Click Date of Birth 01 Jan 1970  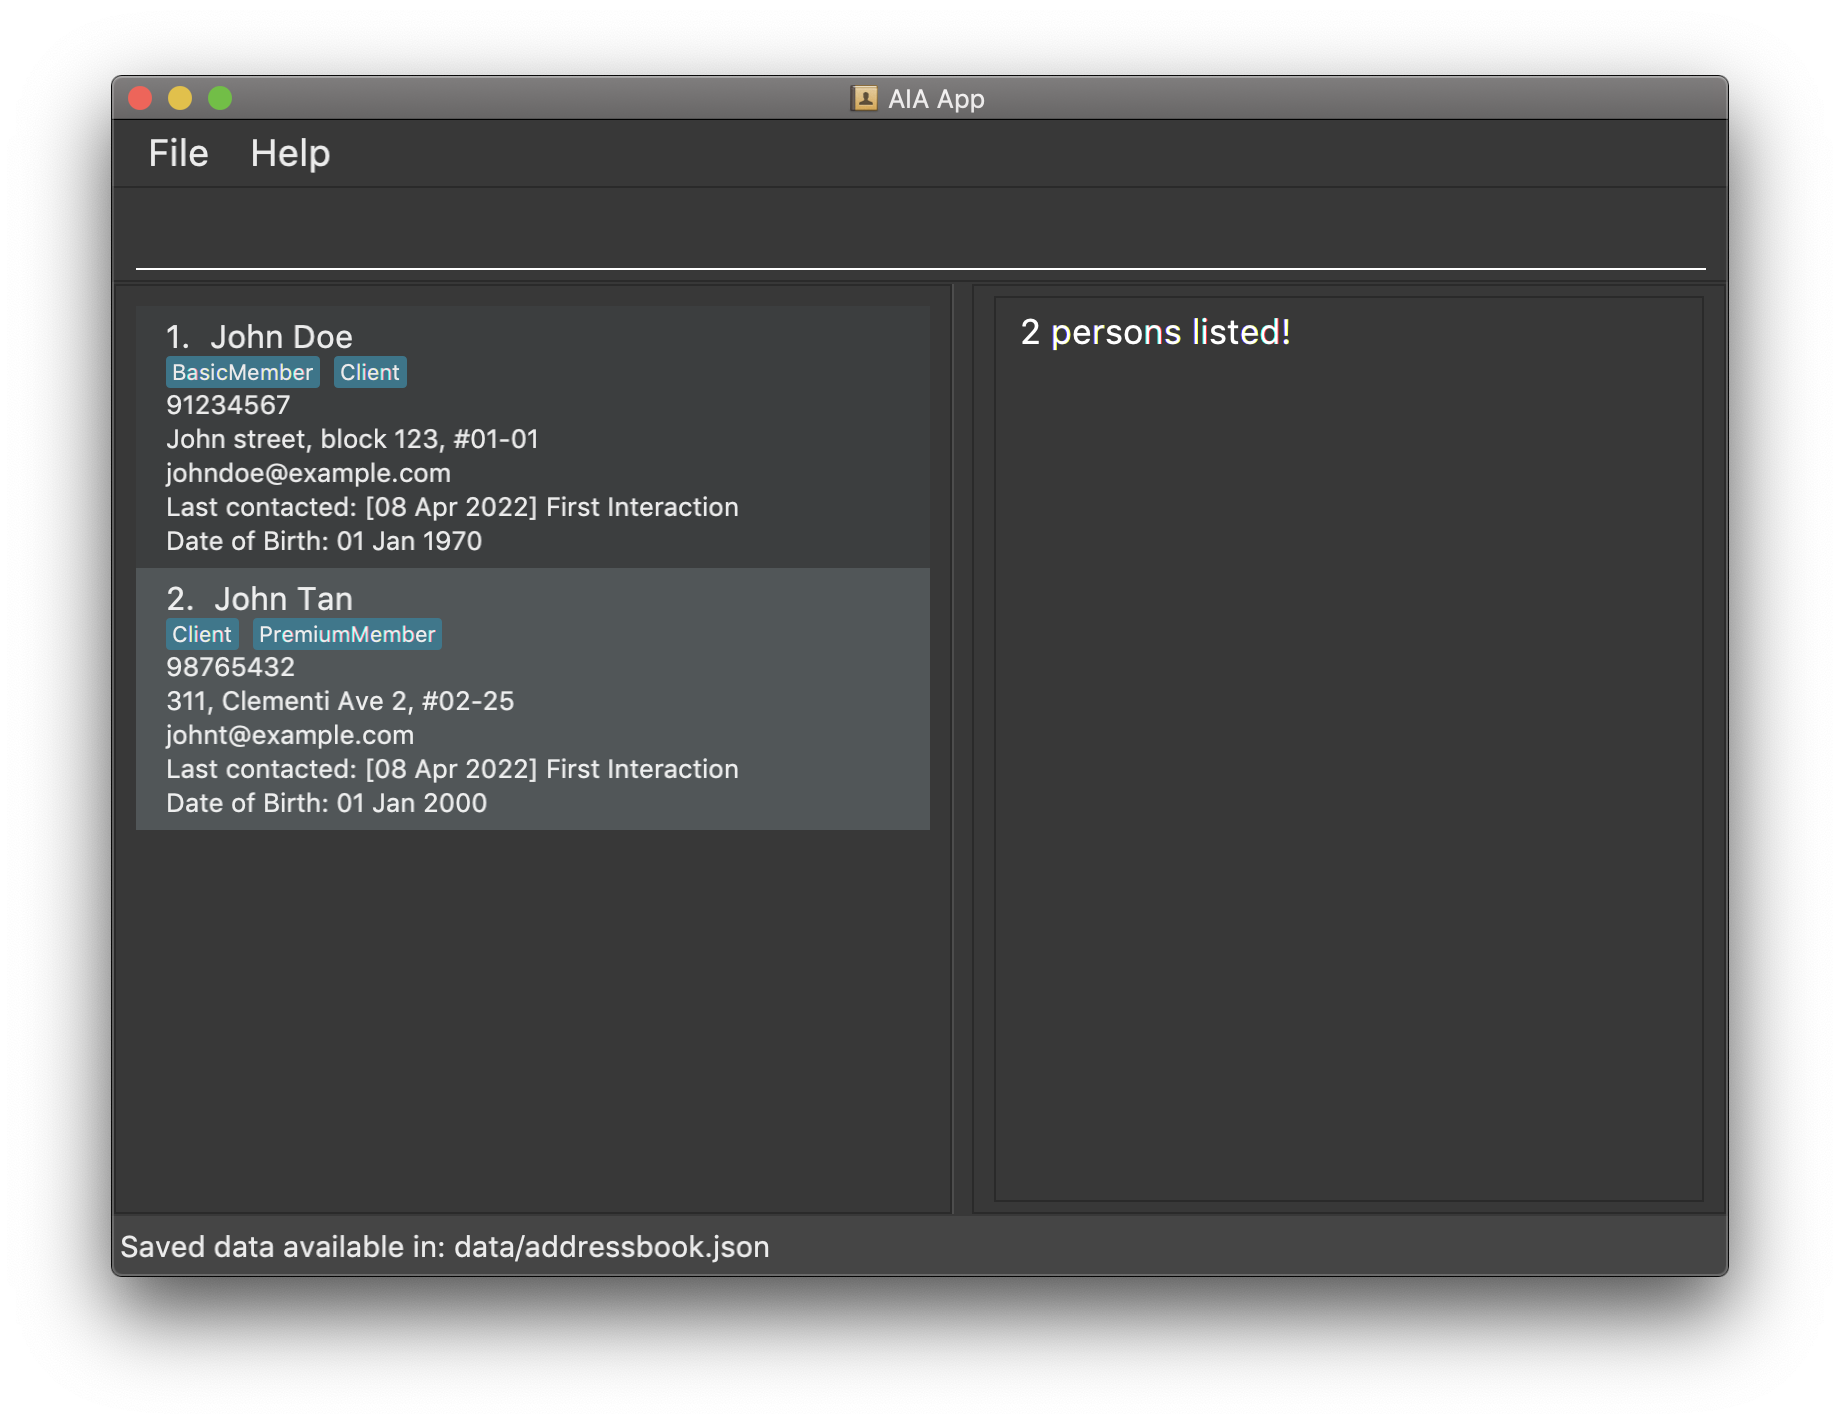[x=324, y=541]
